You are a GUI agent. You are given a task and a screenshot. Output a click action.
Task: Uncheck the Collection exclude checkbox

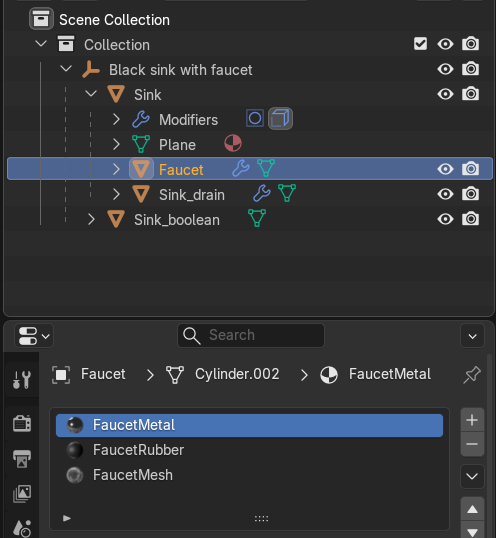coord(420,44)
